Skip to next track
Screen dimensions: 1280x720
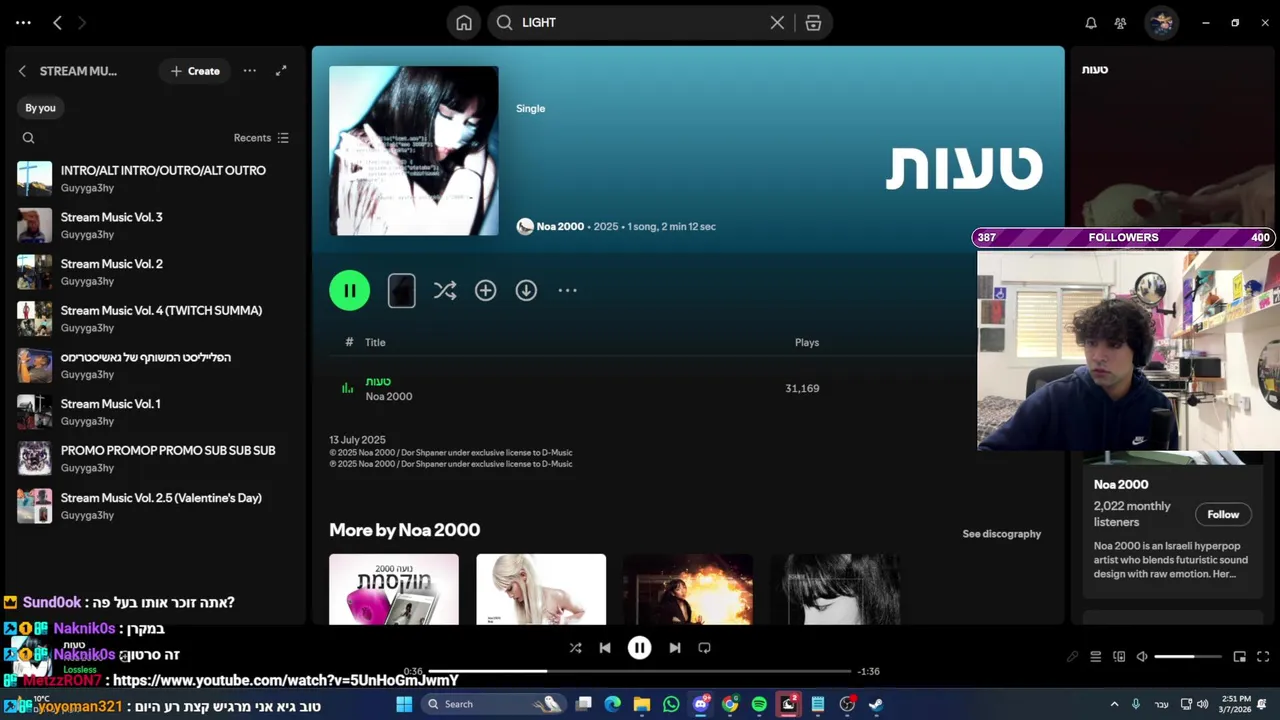click(x=675, y=648)
